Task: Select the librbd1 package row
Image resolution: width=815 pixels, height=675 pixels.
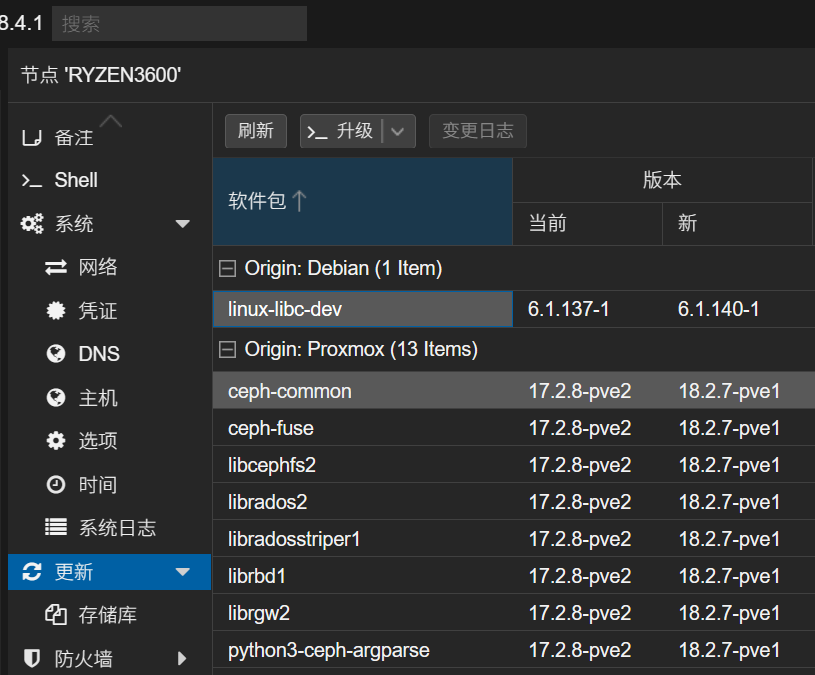Action: (514, 576)
